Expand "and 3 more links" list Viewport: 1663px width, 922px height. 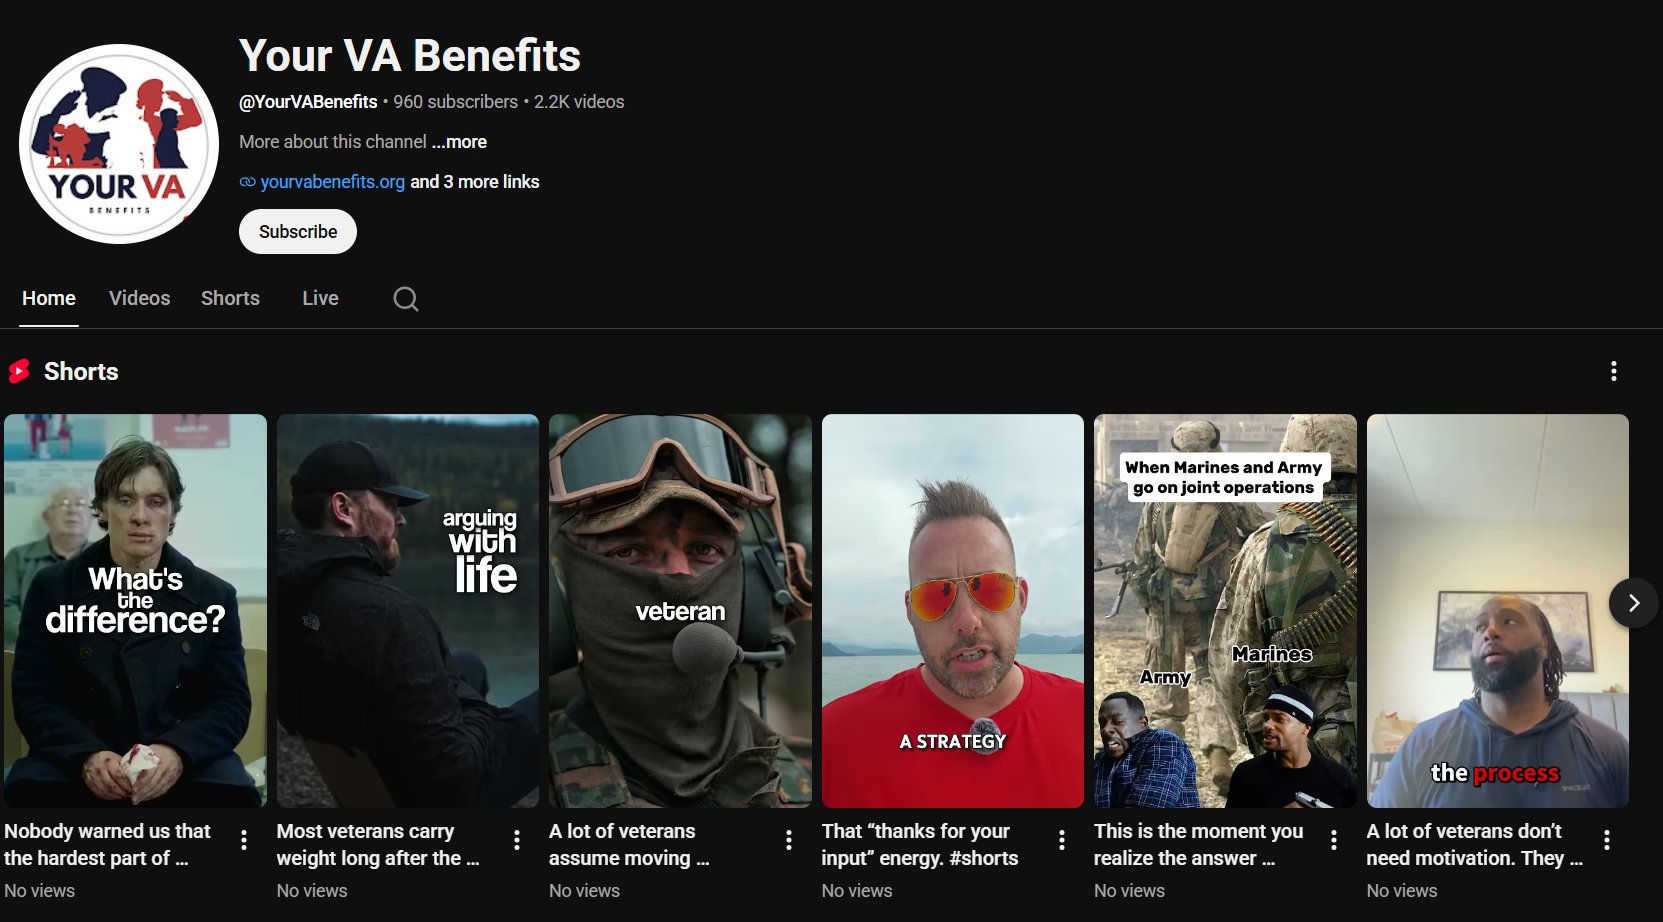475,182
